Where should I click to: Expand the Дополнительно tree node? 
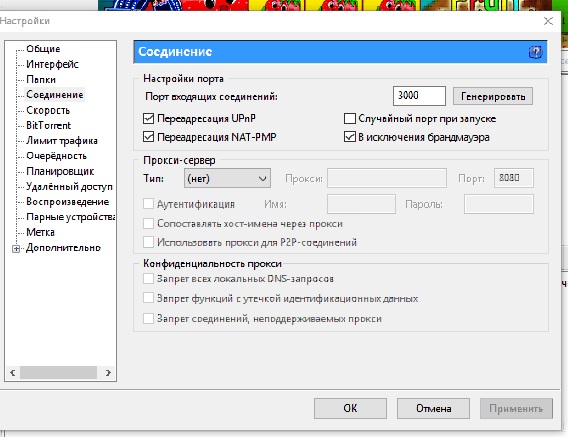(x=16, y=249)
